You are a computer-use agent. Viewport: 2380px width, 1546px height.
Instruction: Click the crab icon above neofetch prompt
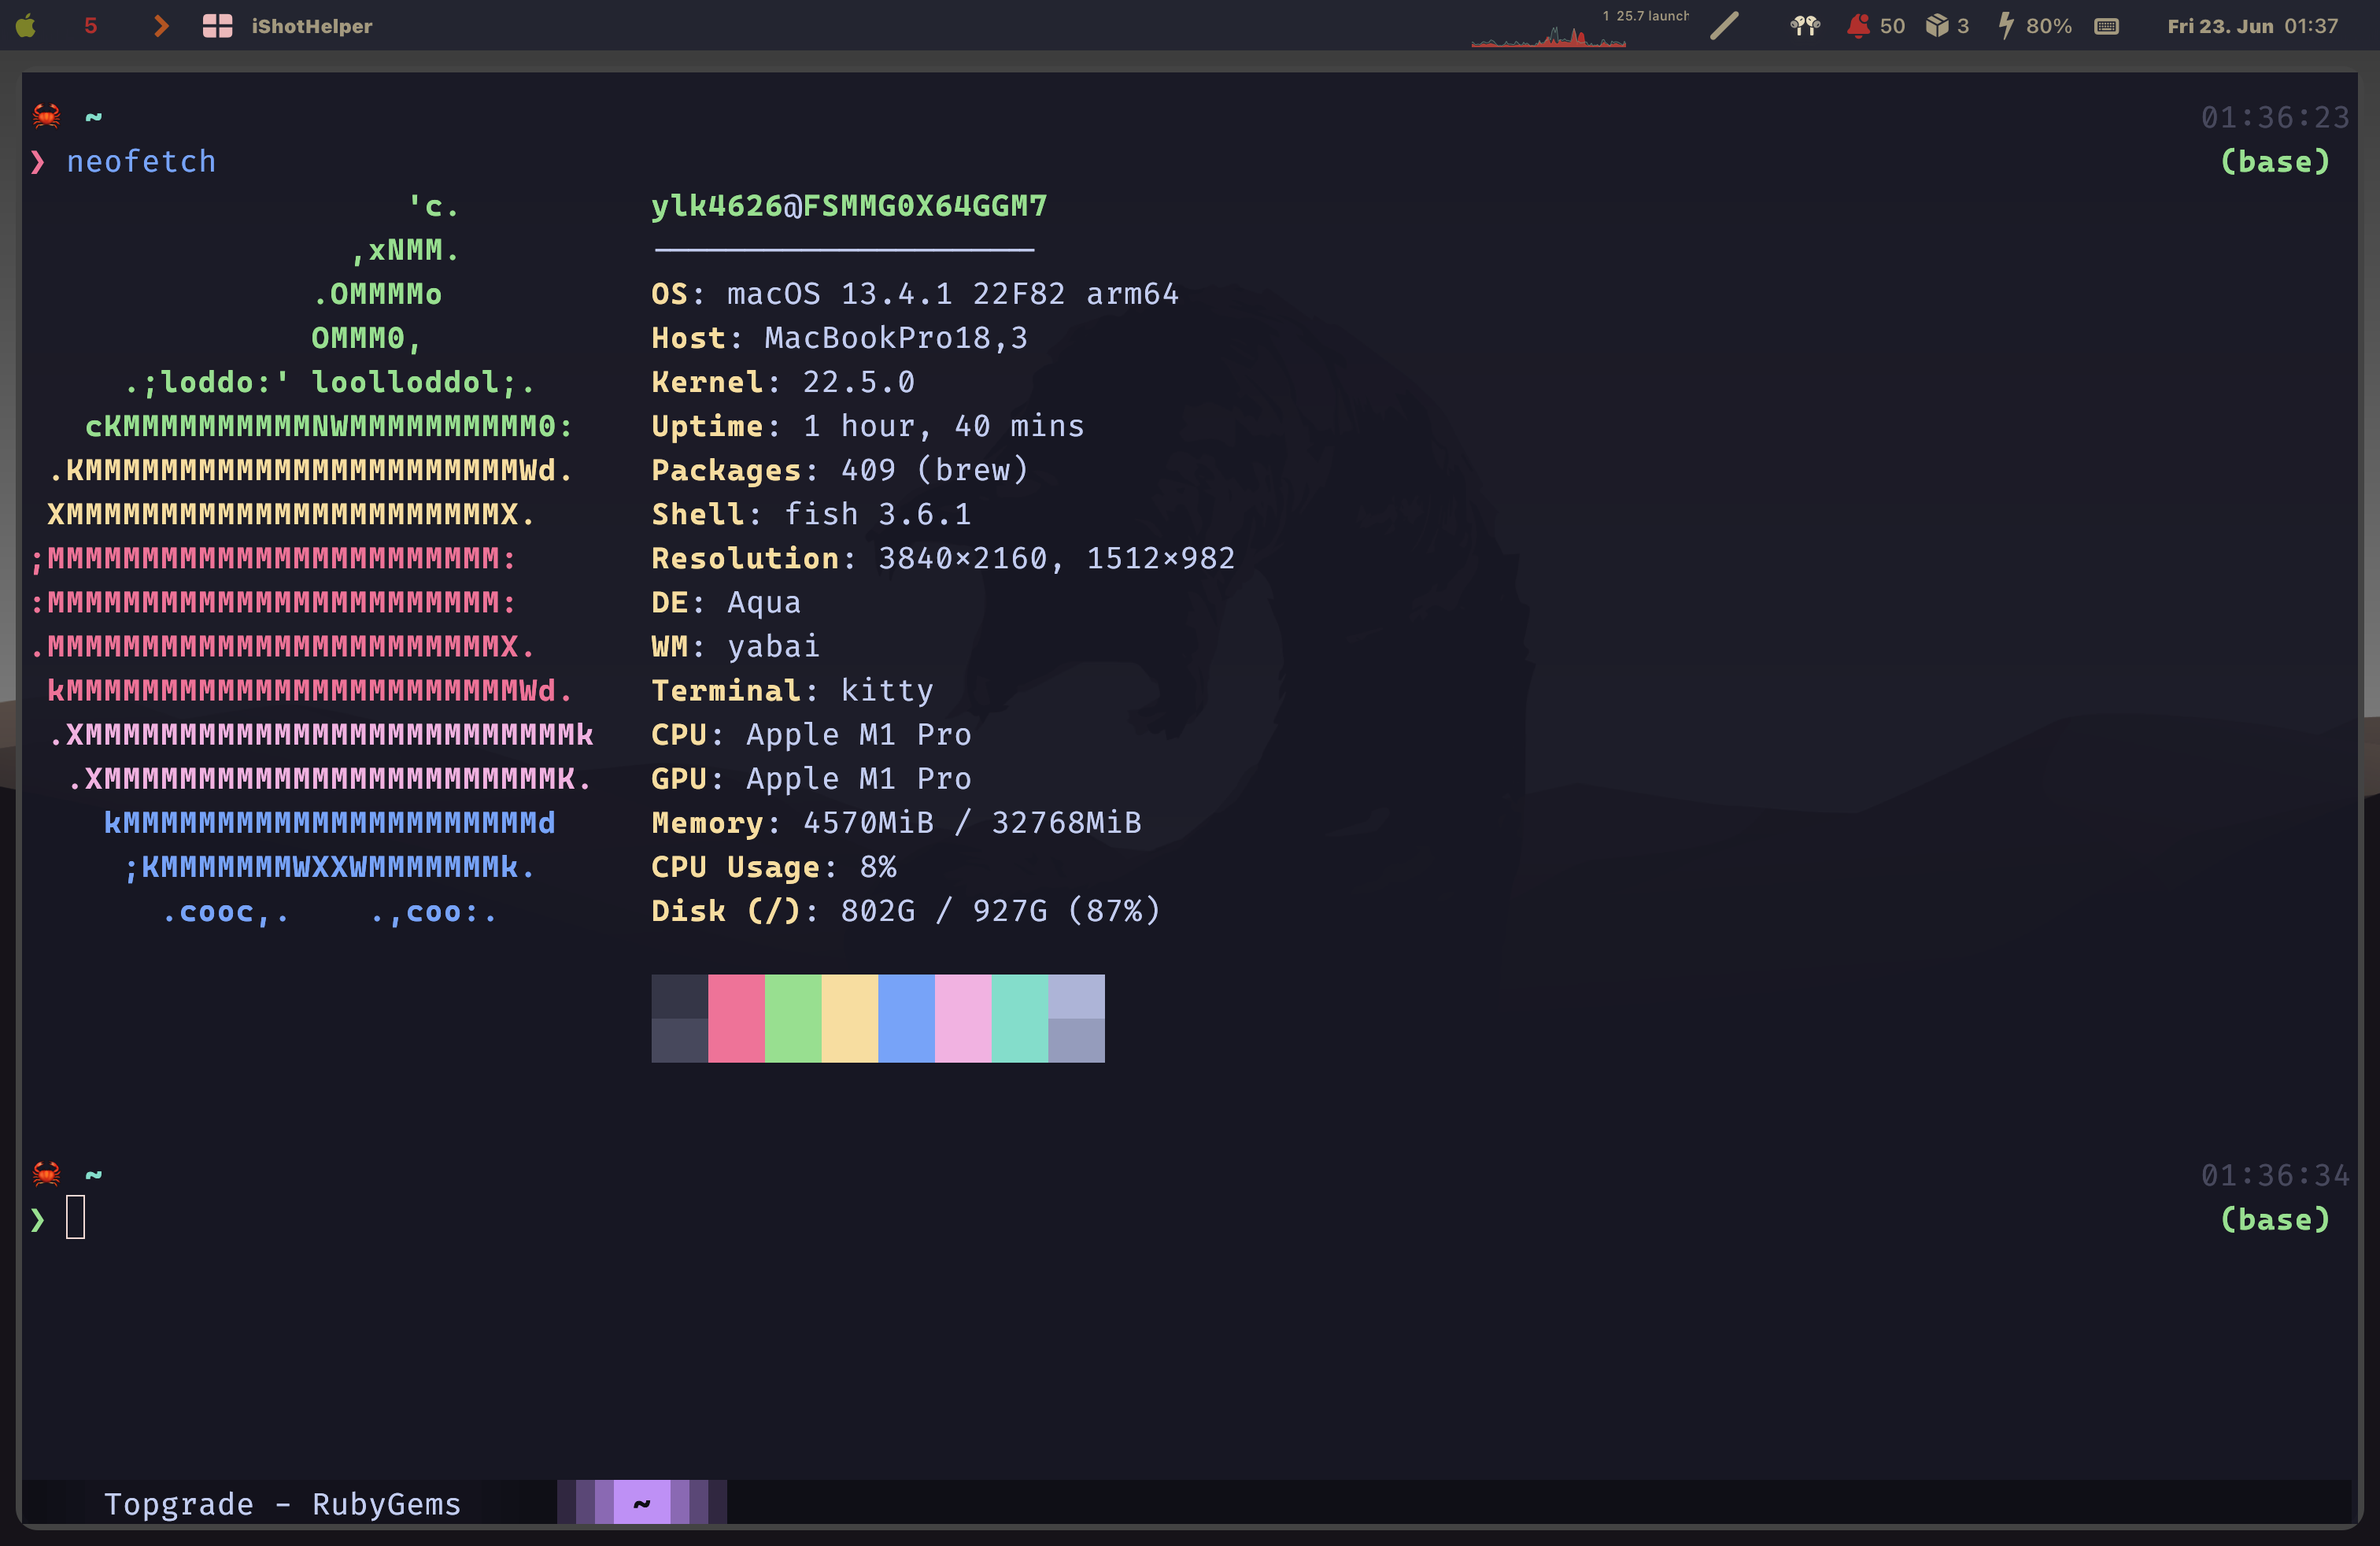[x=46, y=116]
